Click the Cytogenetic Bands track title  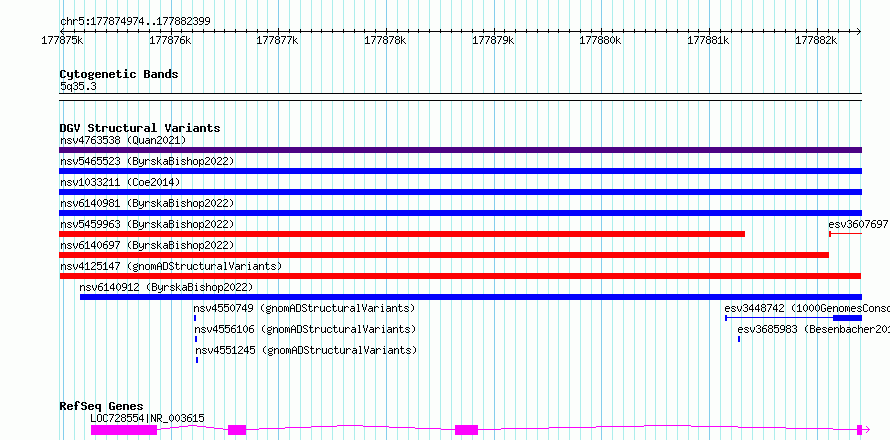coord(119,74)
